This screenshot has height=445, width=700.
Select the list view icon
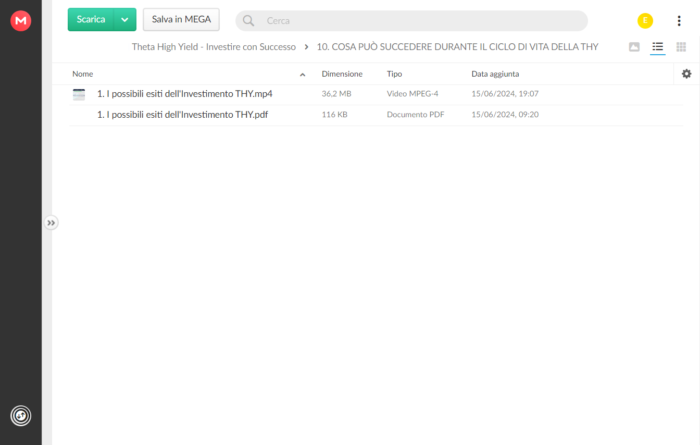tap(658, 47)
